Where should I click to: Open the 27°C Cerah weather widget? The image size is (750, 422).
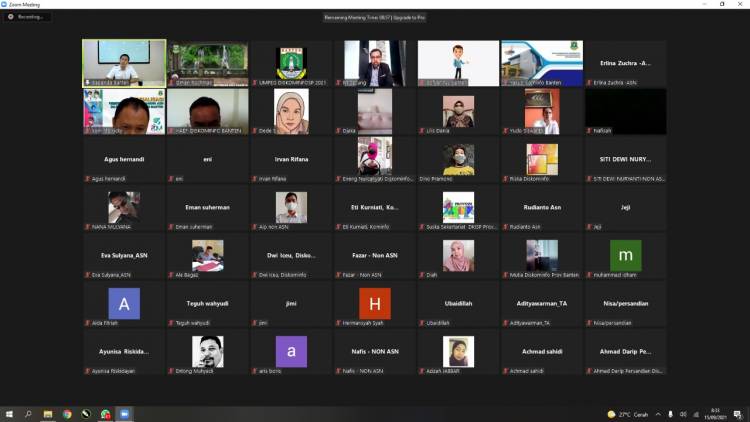[x=627, y=414]
